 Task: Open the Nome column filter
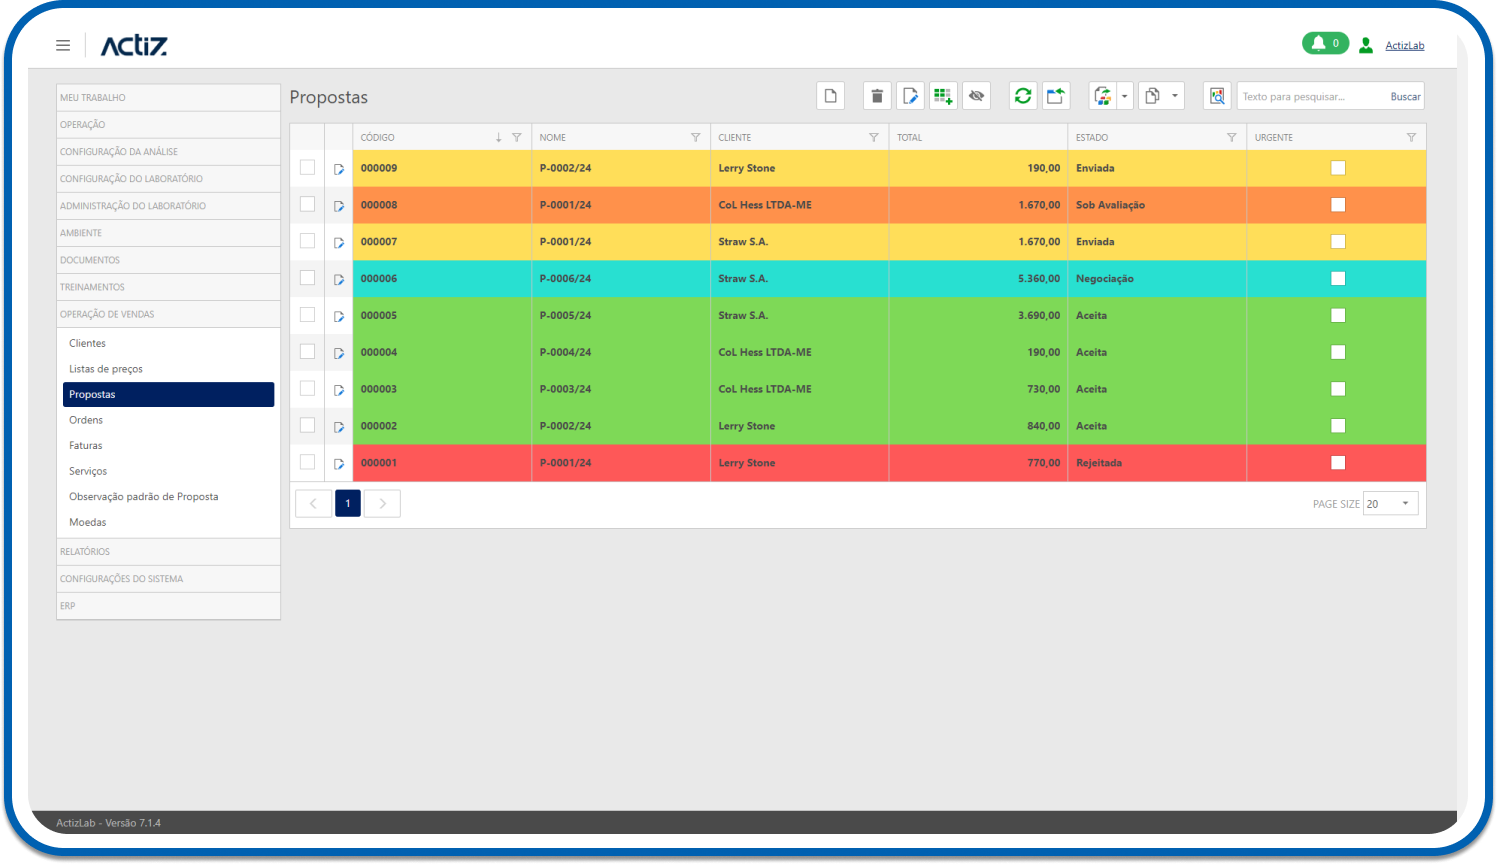click(696, 138)
